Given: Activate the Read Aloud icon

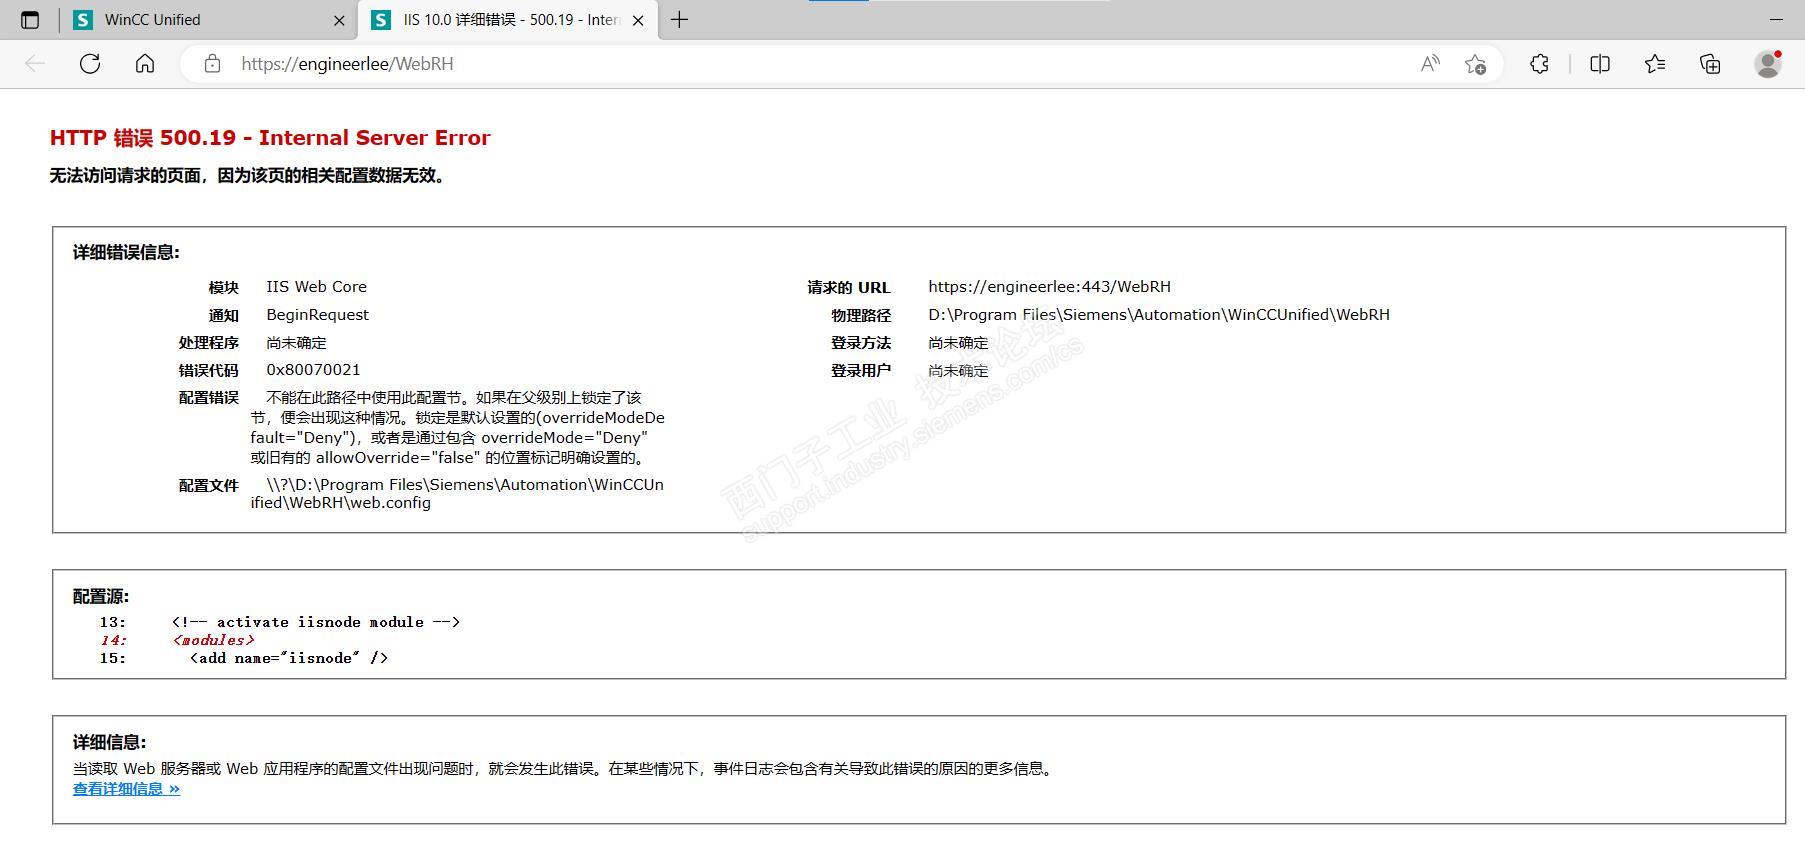Looking at the screenshot, I should 1430,64.
